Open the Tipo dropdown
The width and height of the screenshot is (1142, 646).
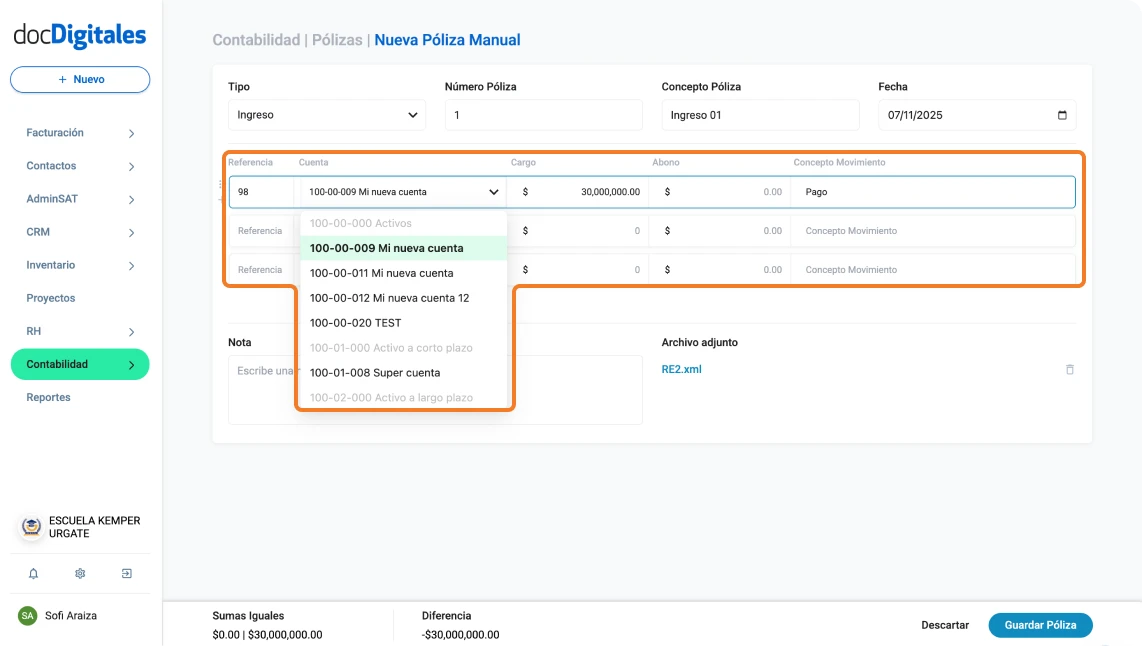click(x=326, y=115)
